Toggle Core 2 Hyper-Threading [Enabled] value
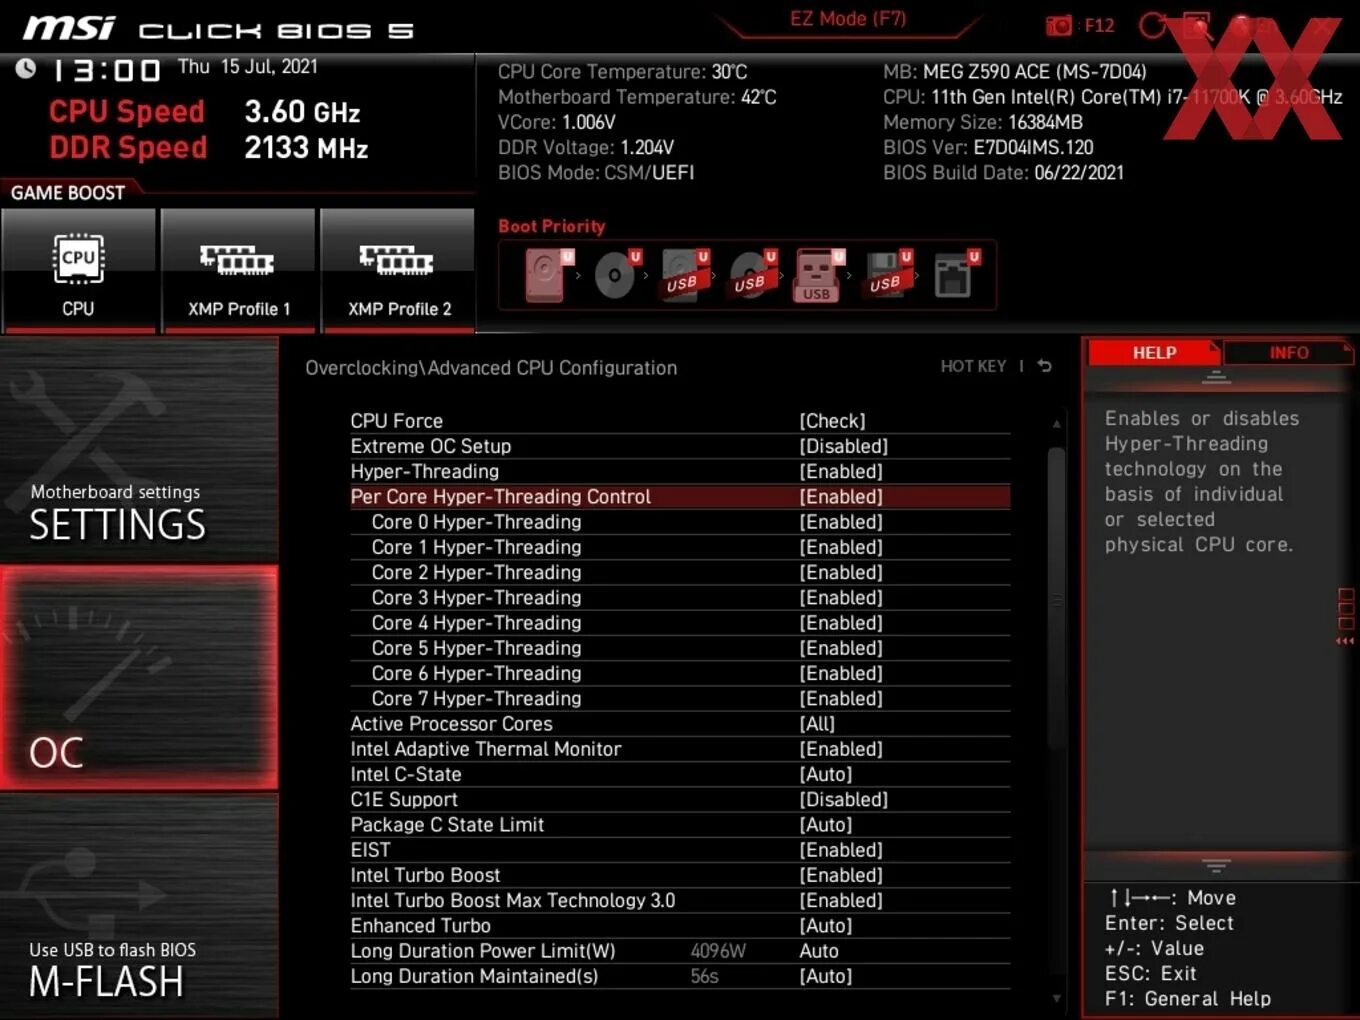The image size is (1360, 1020). (840, 572)
